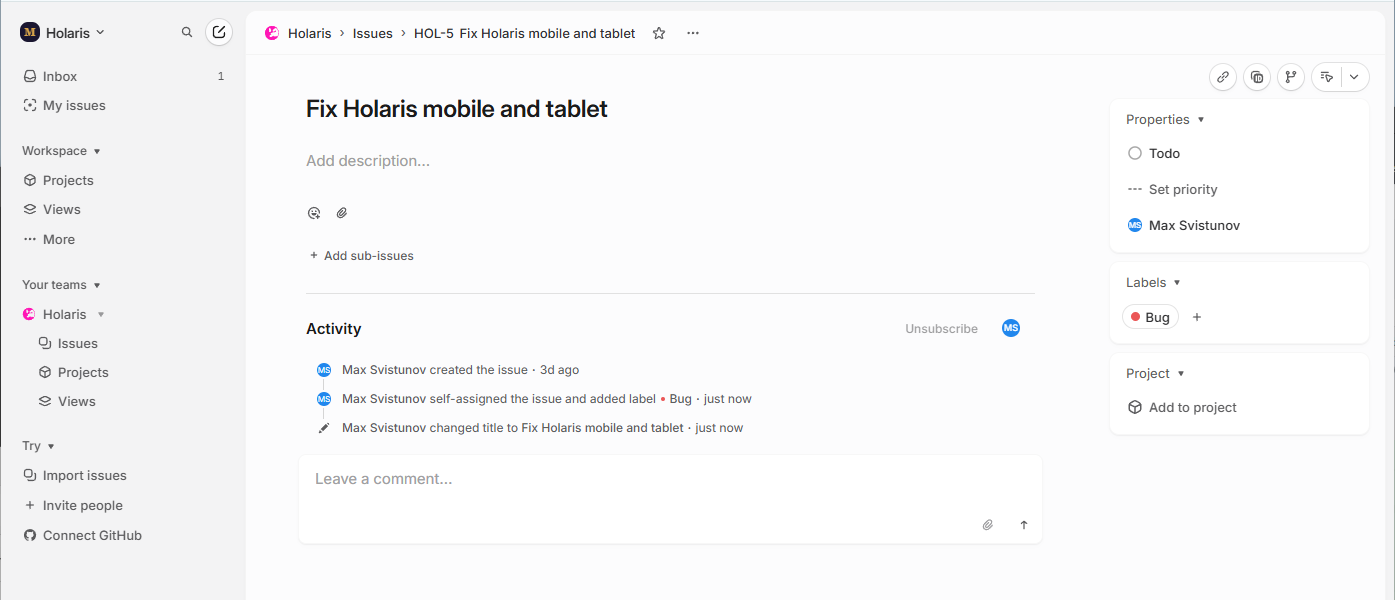Click subscriber avatar MS in Activity

pyautogui.click(x=1011, y=328)
